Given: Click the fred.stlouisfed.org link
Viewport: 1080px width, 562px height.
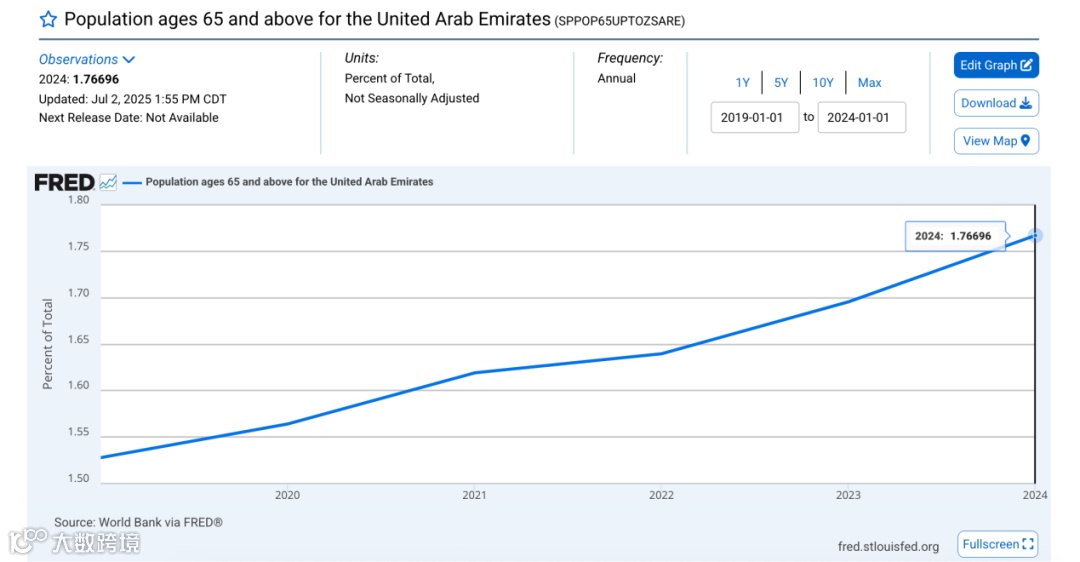Looking at the screenshot, I should click(889, 547).
